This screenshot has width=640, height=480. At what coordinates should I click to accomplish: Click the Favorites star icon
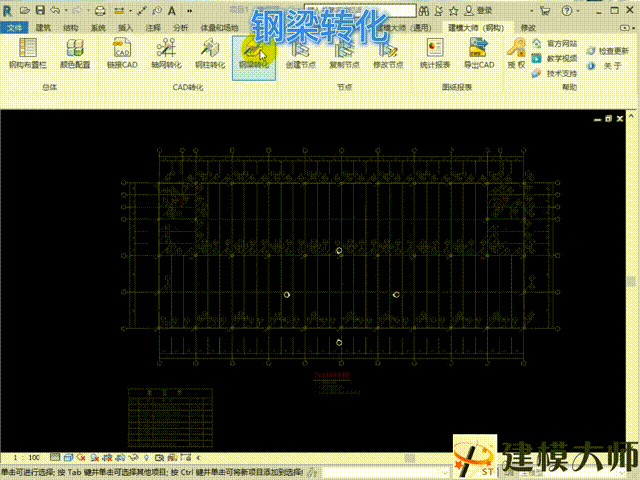[453, 11]
